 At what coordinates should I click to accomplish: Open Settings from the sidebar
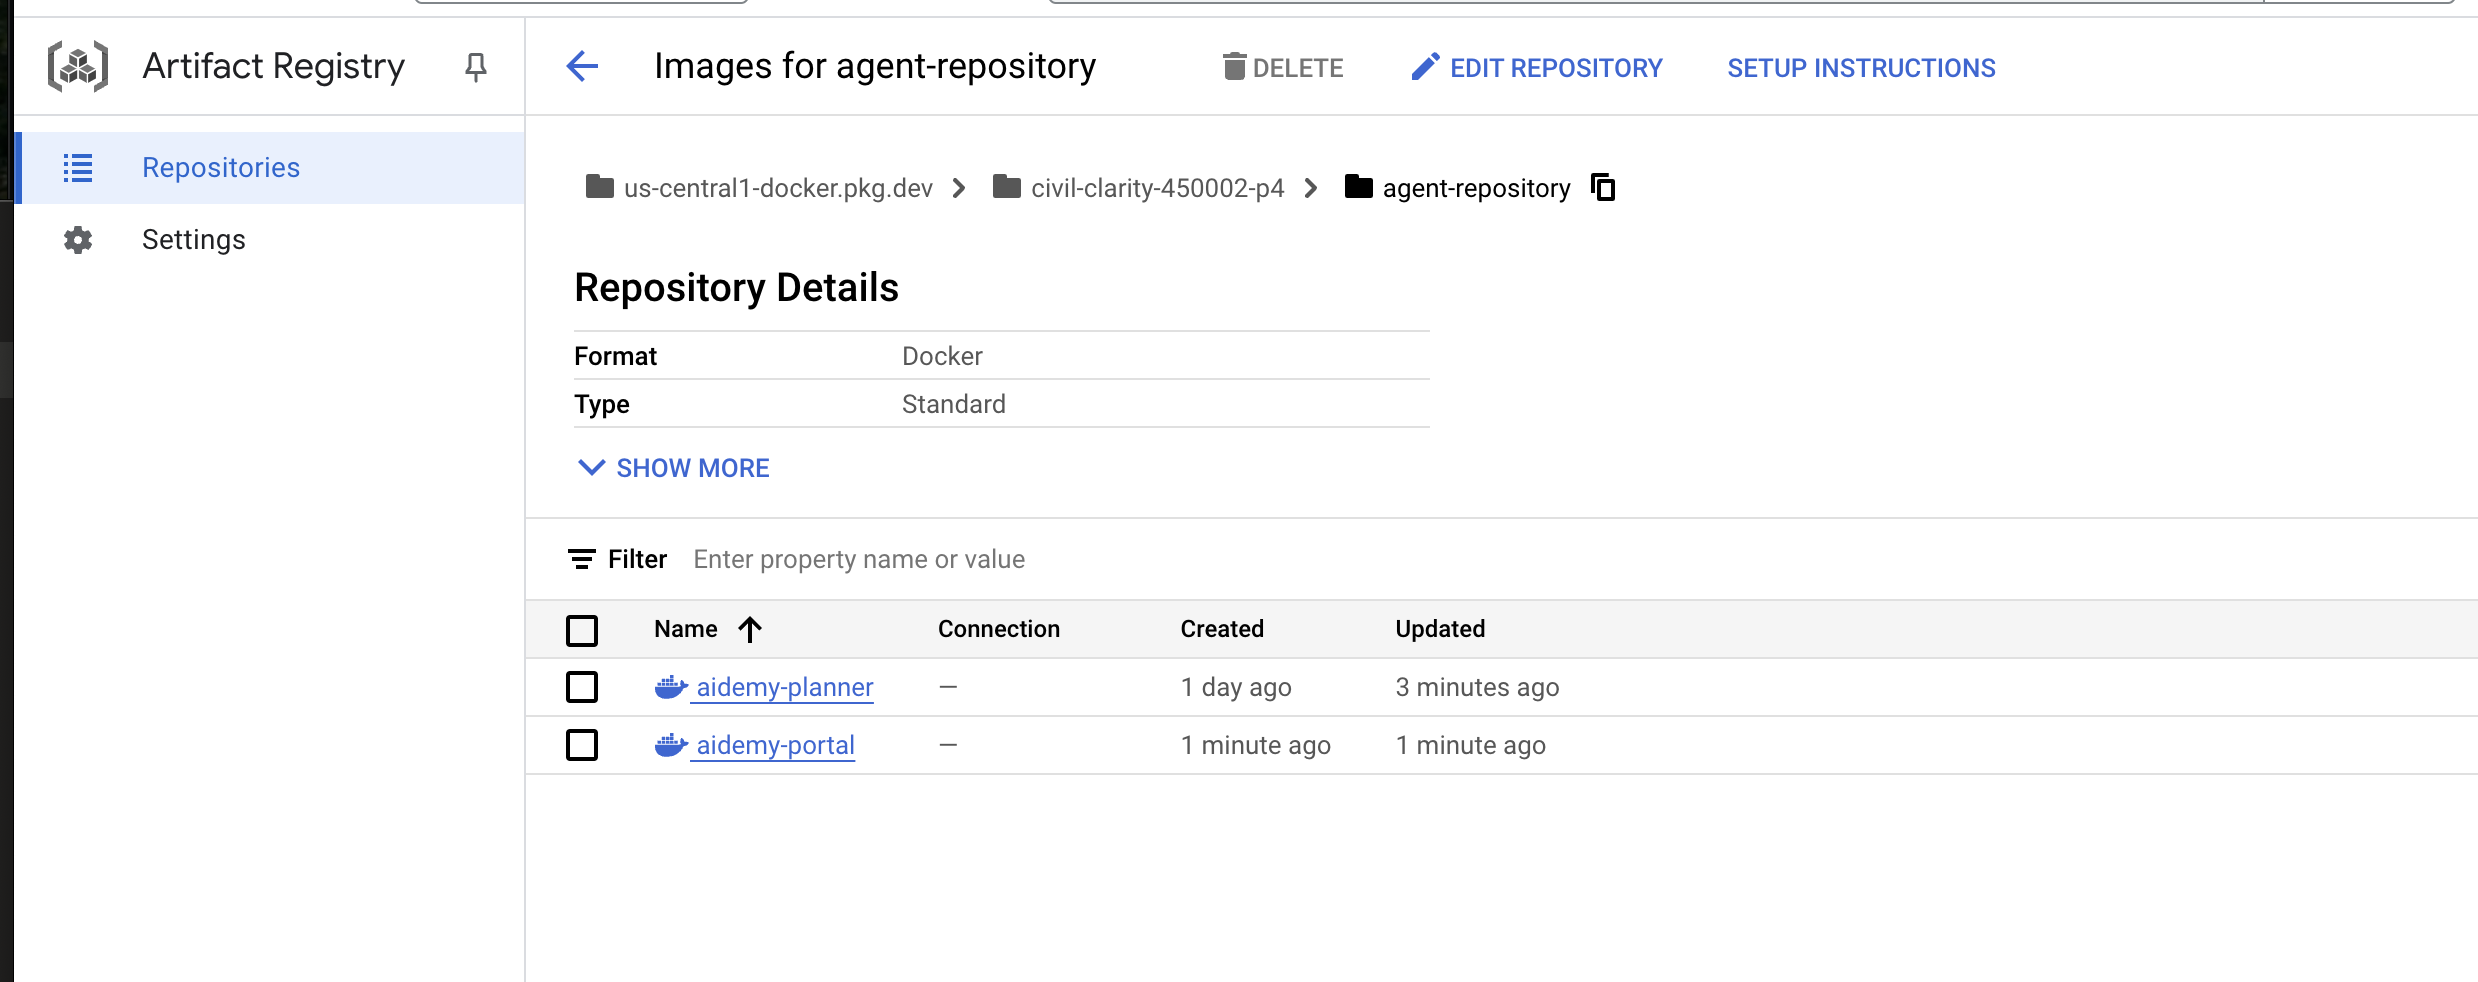[193, 239]
